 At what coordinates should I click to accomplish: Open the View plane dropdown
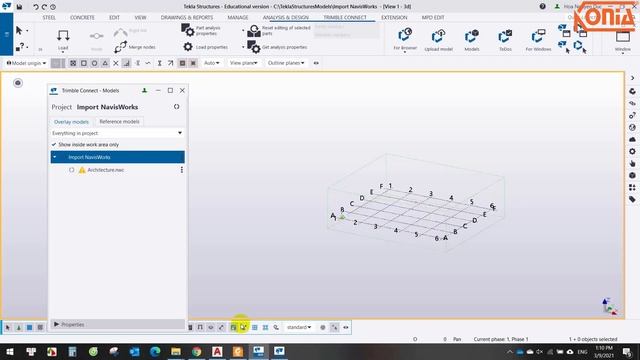pyautogui.click(x=244, y=63)
